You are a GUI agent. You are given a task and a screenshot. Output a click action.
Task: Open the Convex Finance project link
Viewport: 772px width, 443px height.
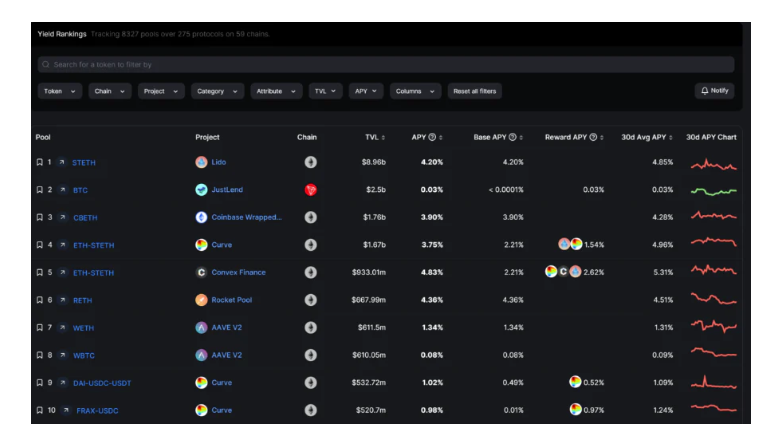point(238,272)
